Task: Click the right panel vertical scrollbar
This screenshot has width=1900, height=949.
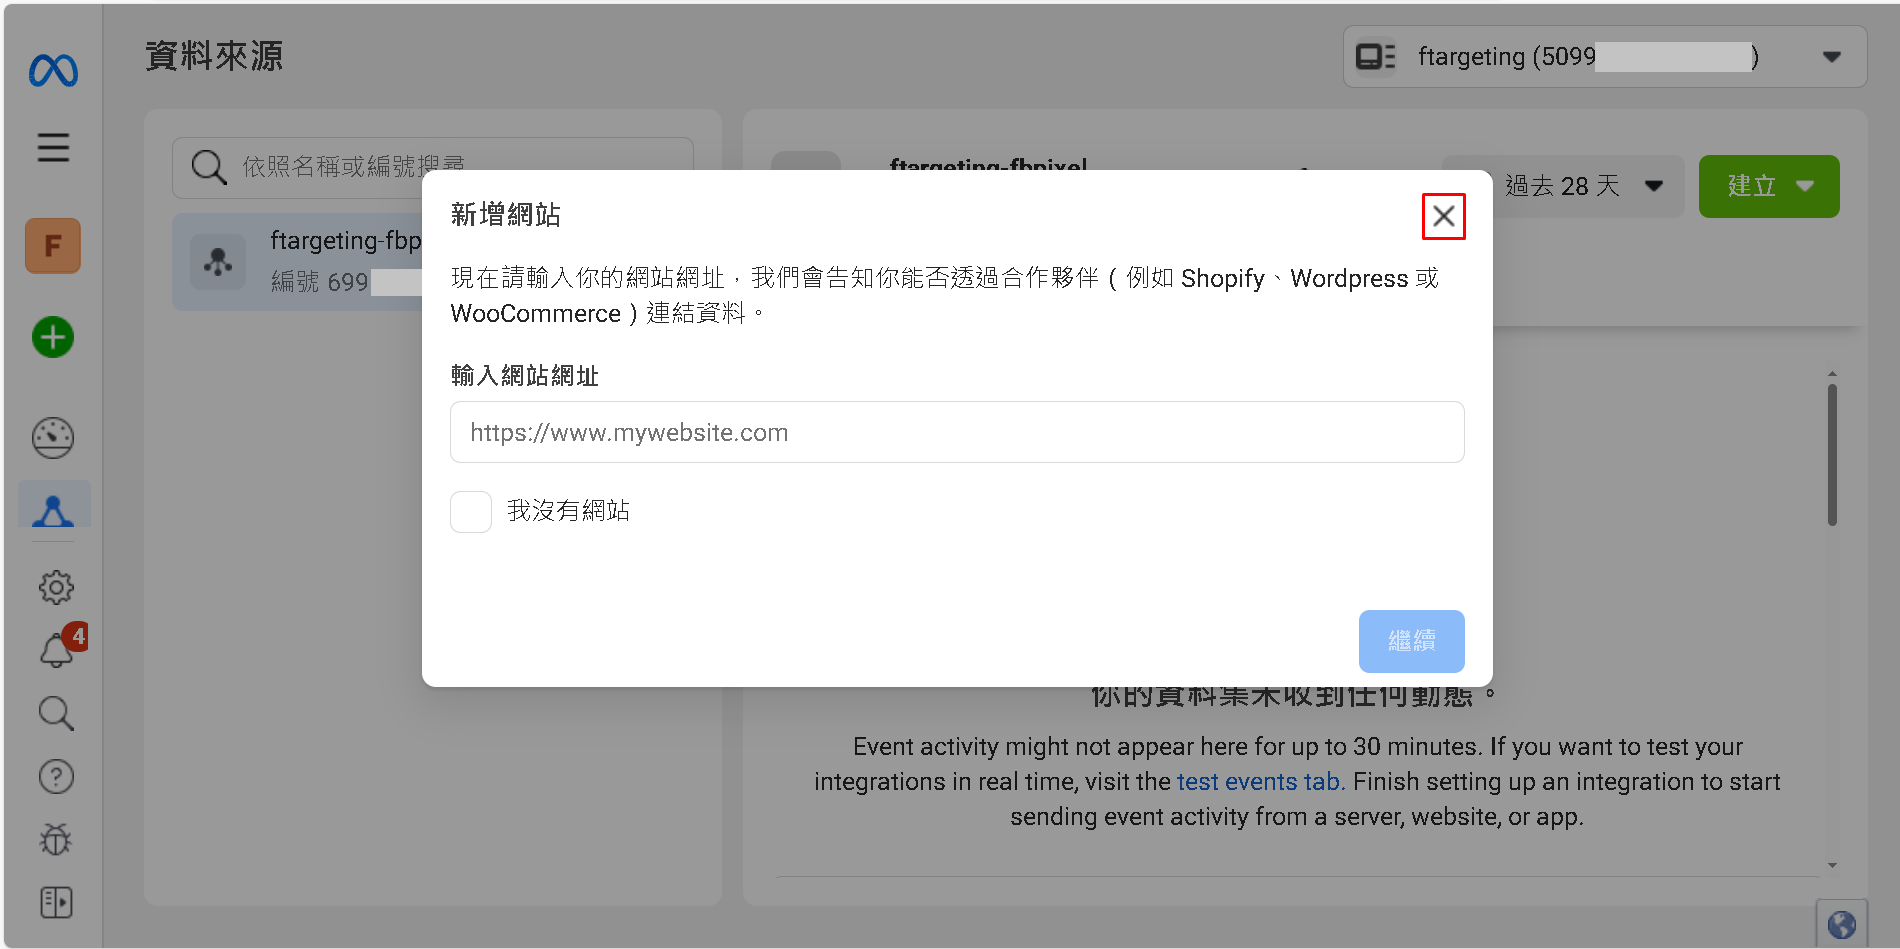Action: point(1832,455)
